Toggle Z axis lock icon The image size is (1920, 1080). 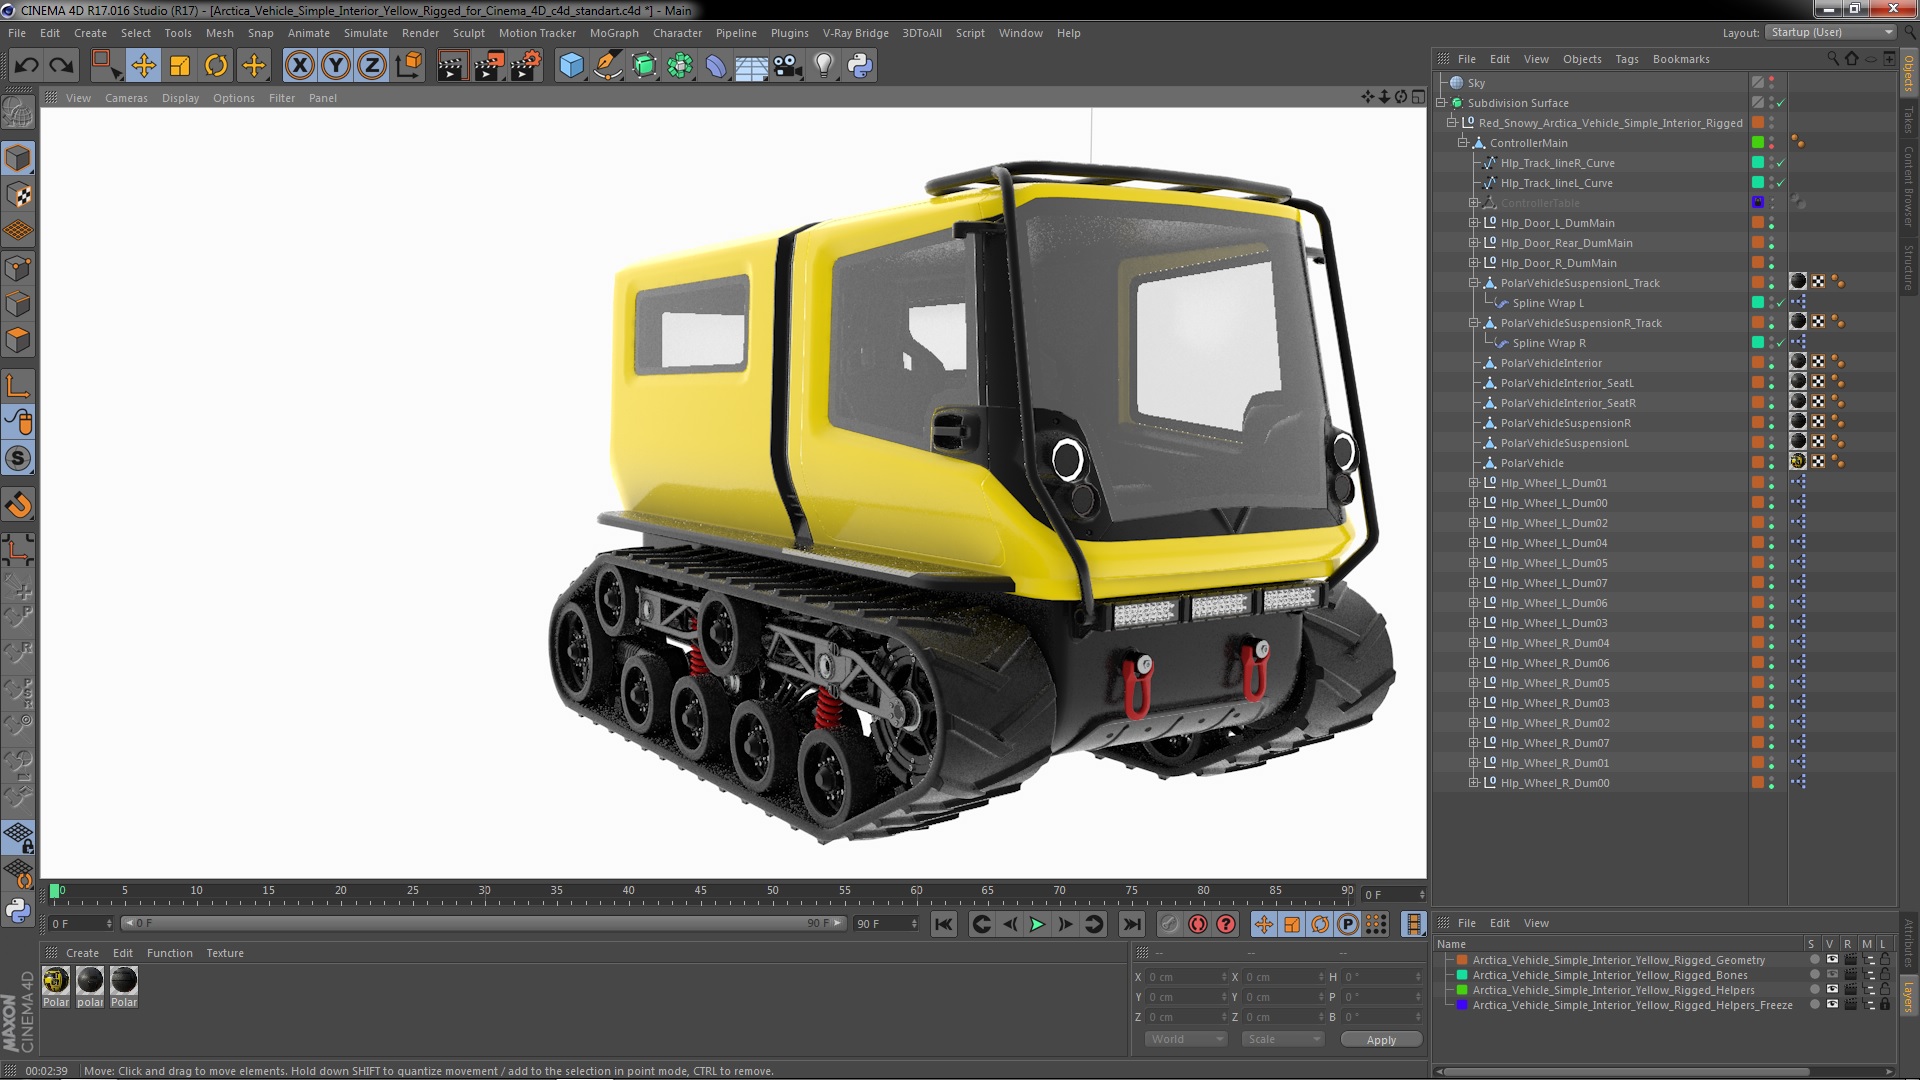pos(372,66)
